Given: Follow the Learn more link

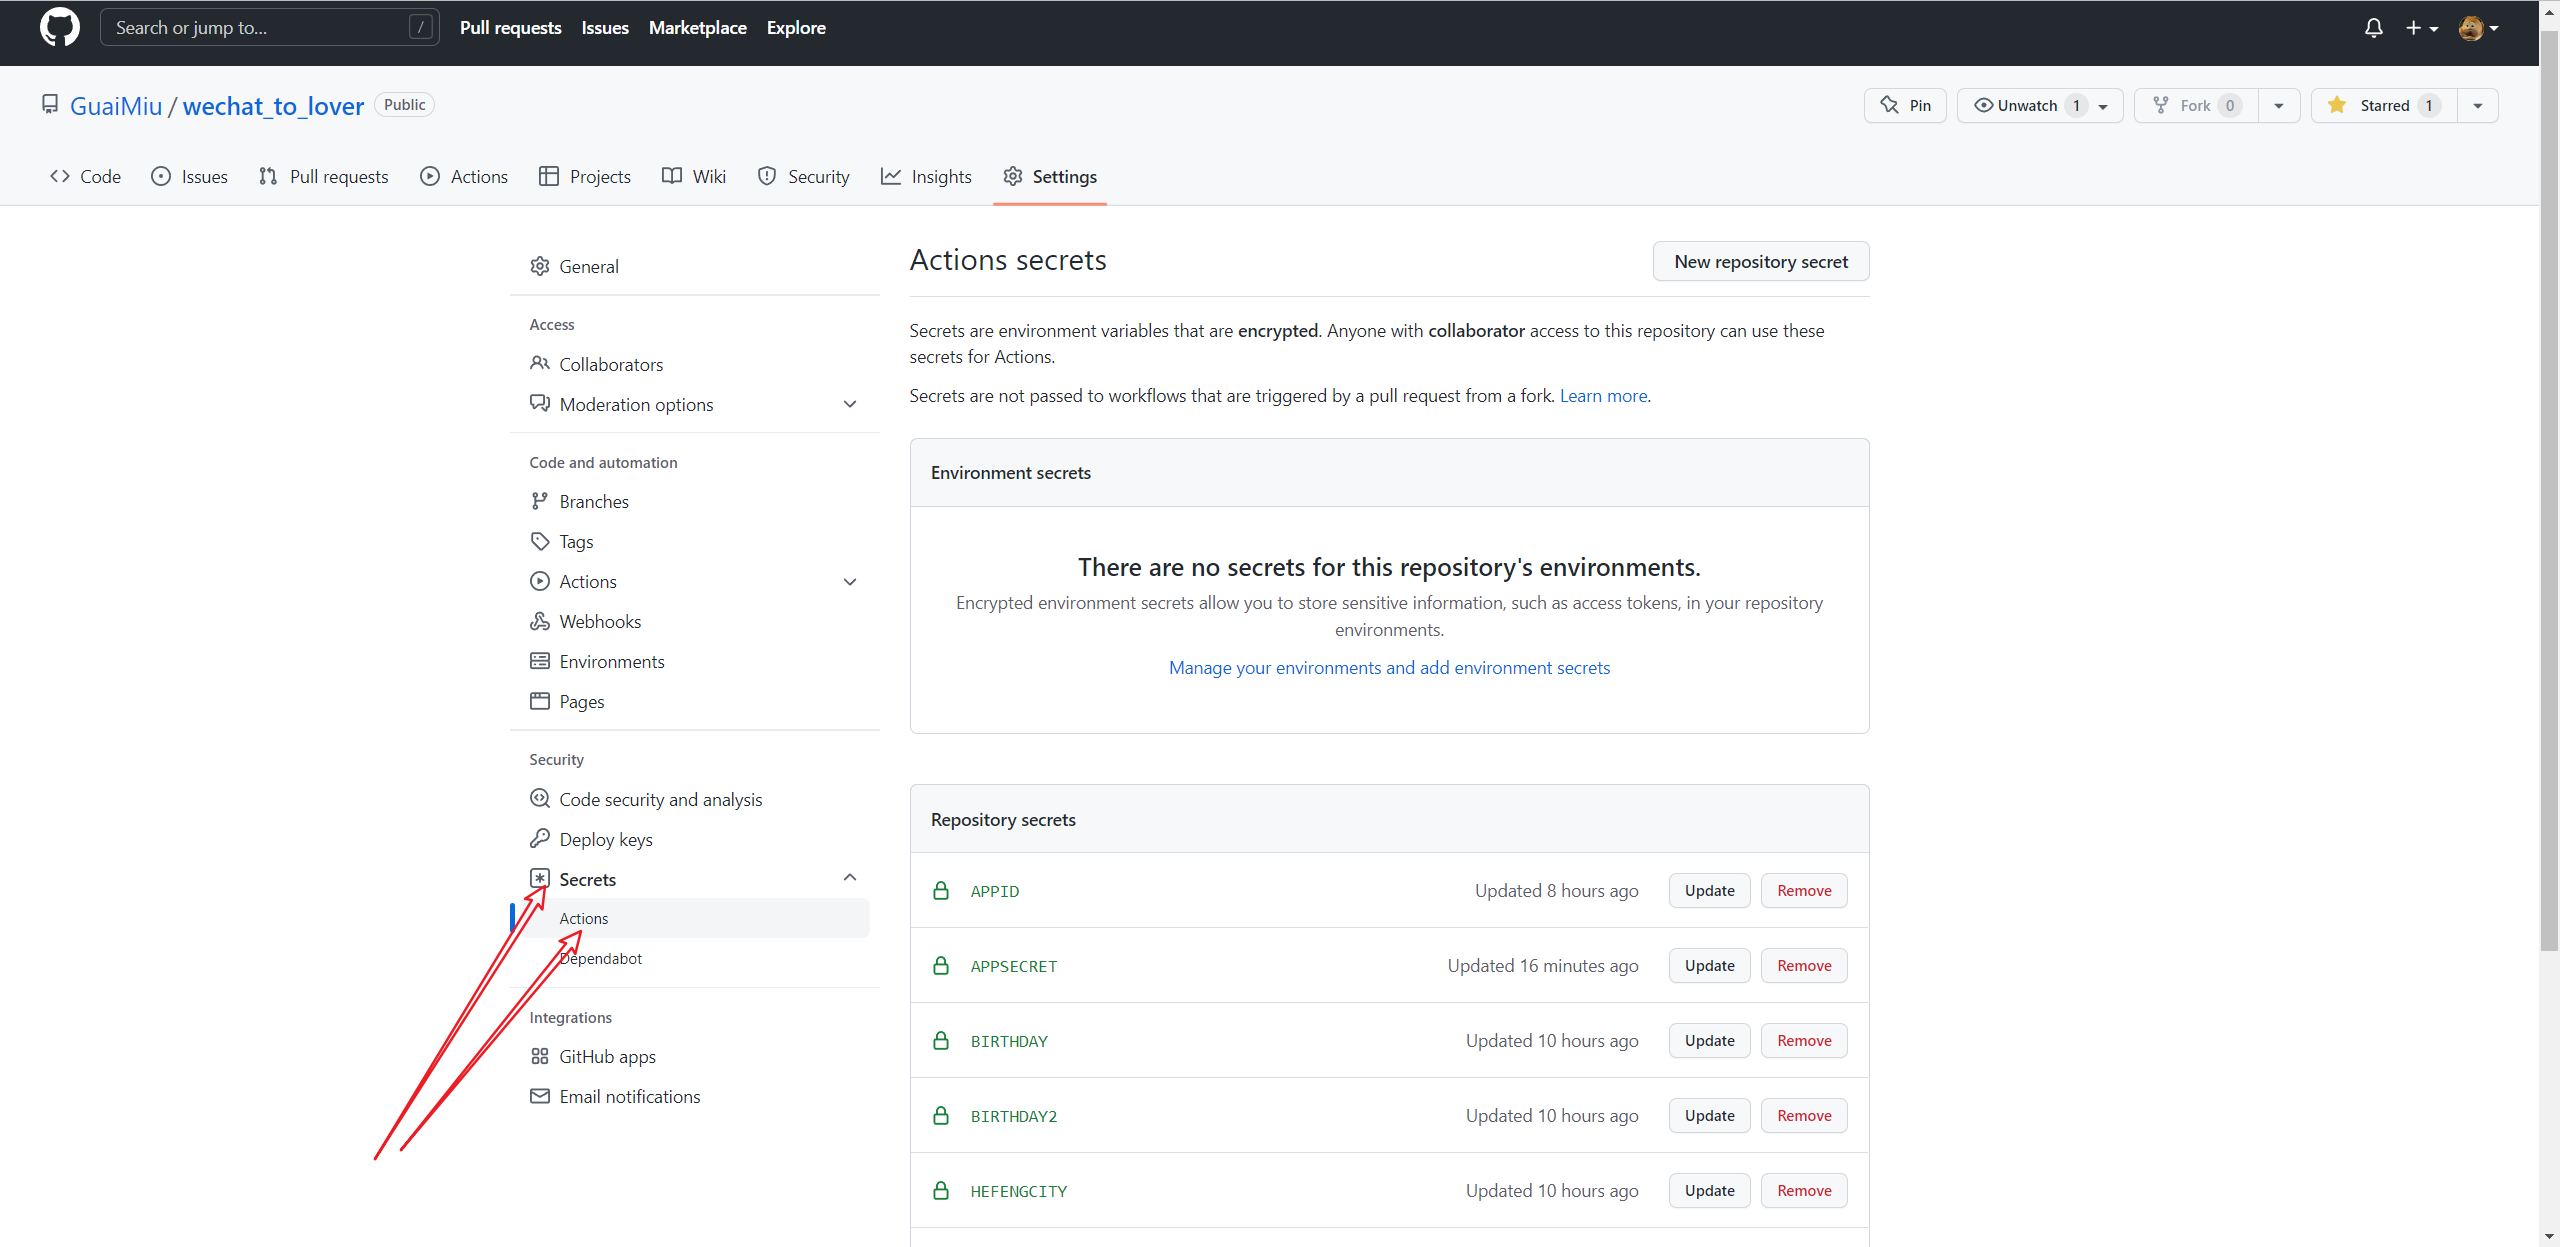Looking at the screenshot, I should click(1603, 396).
